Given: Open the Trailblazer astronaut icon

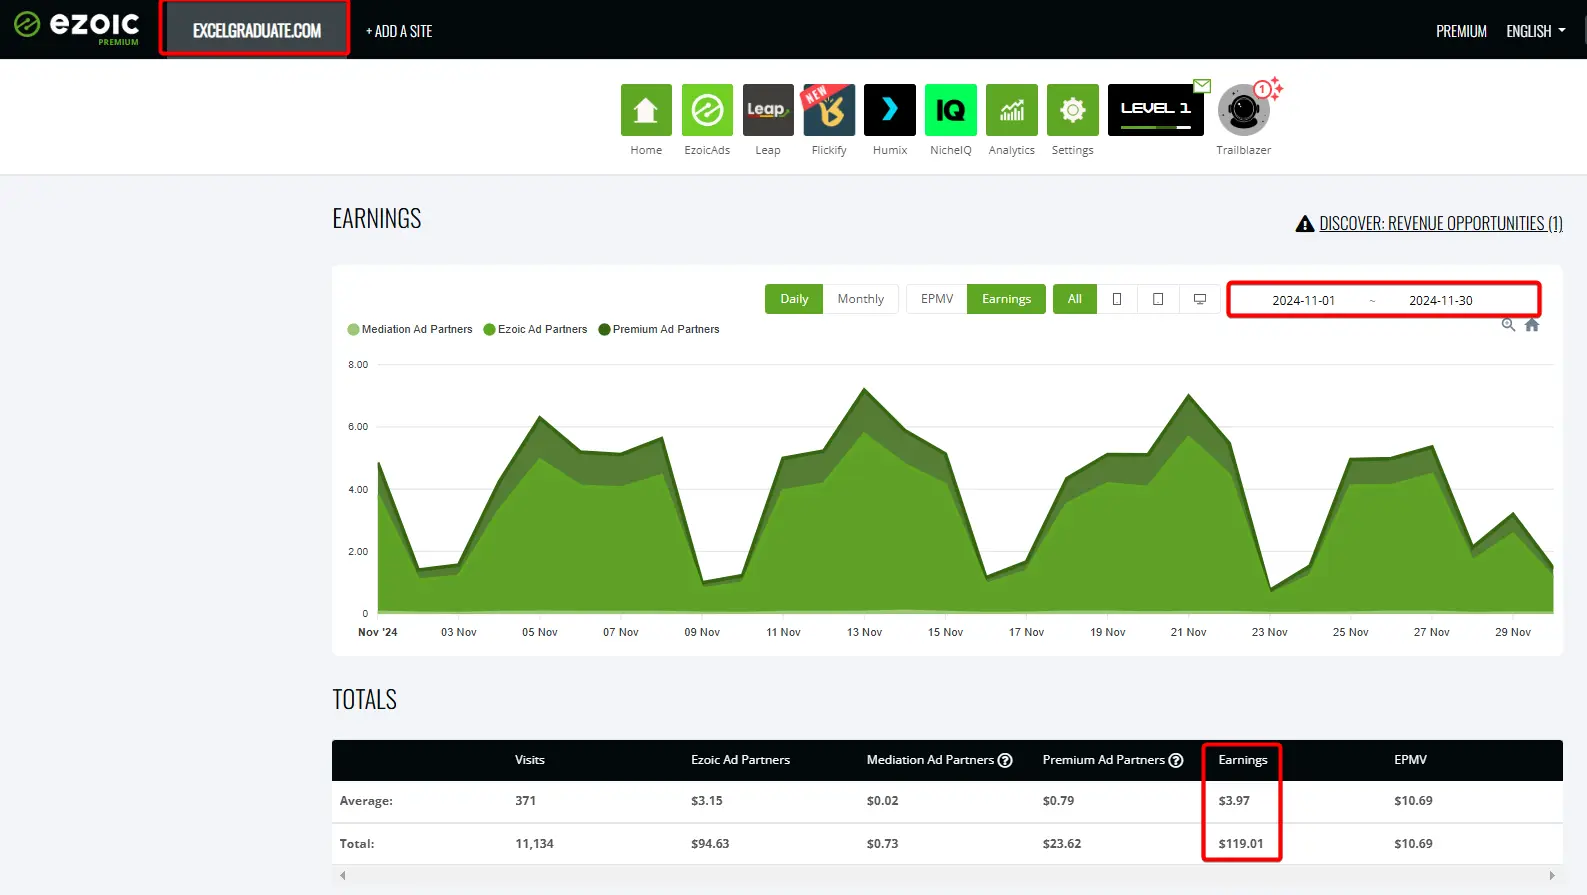Looking at the screenshot, I should click(1243, 111).
